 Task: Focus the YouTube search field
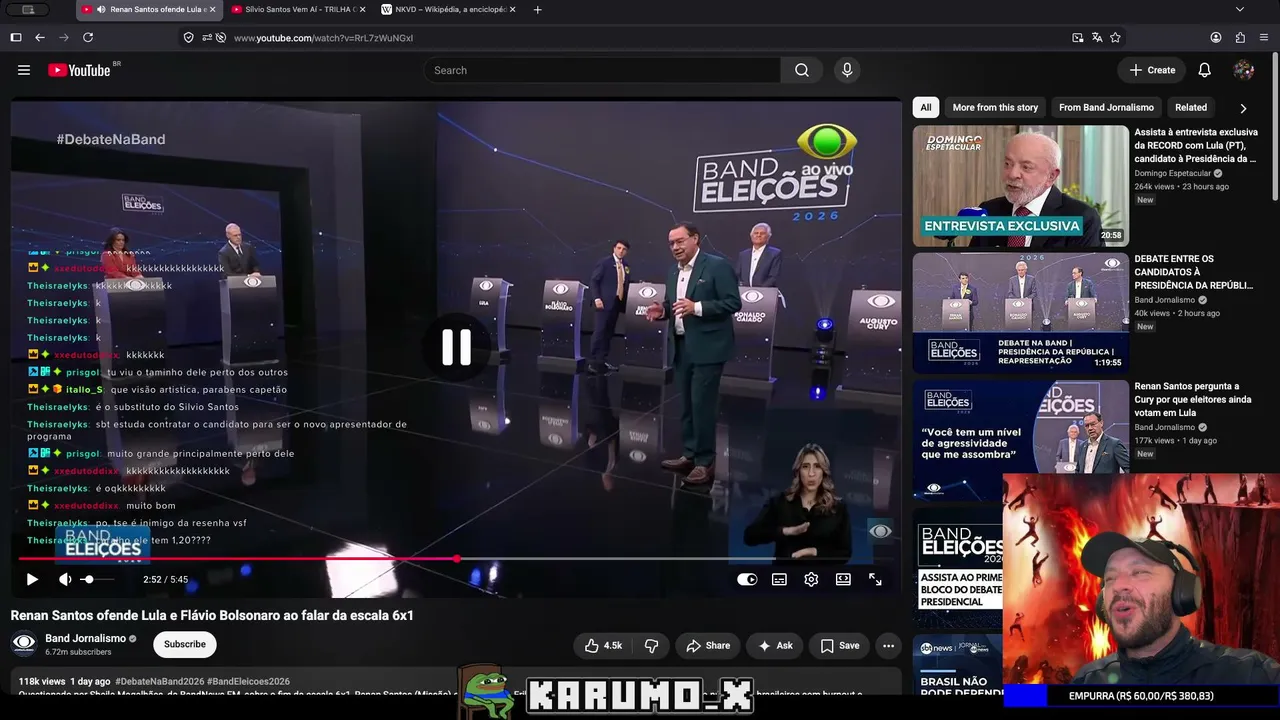pos(602,70)
